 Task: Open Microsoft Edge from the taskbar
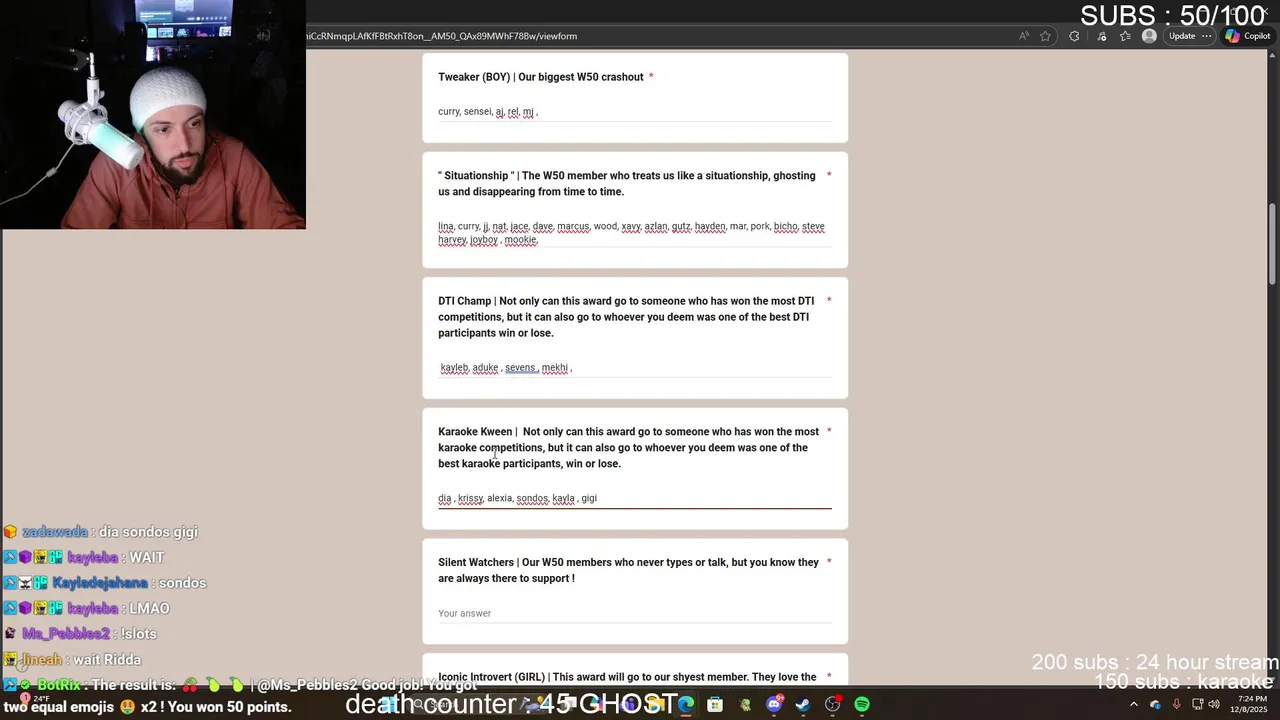tap(686, 705)
